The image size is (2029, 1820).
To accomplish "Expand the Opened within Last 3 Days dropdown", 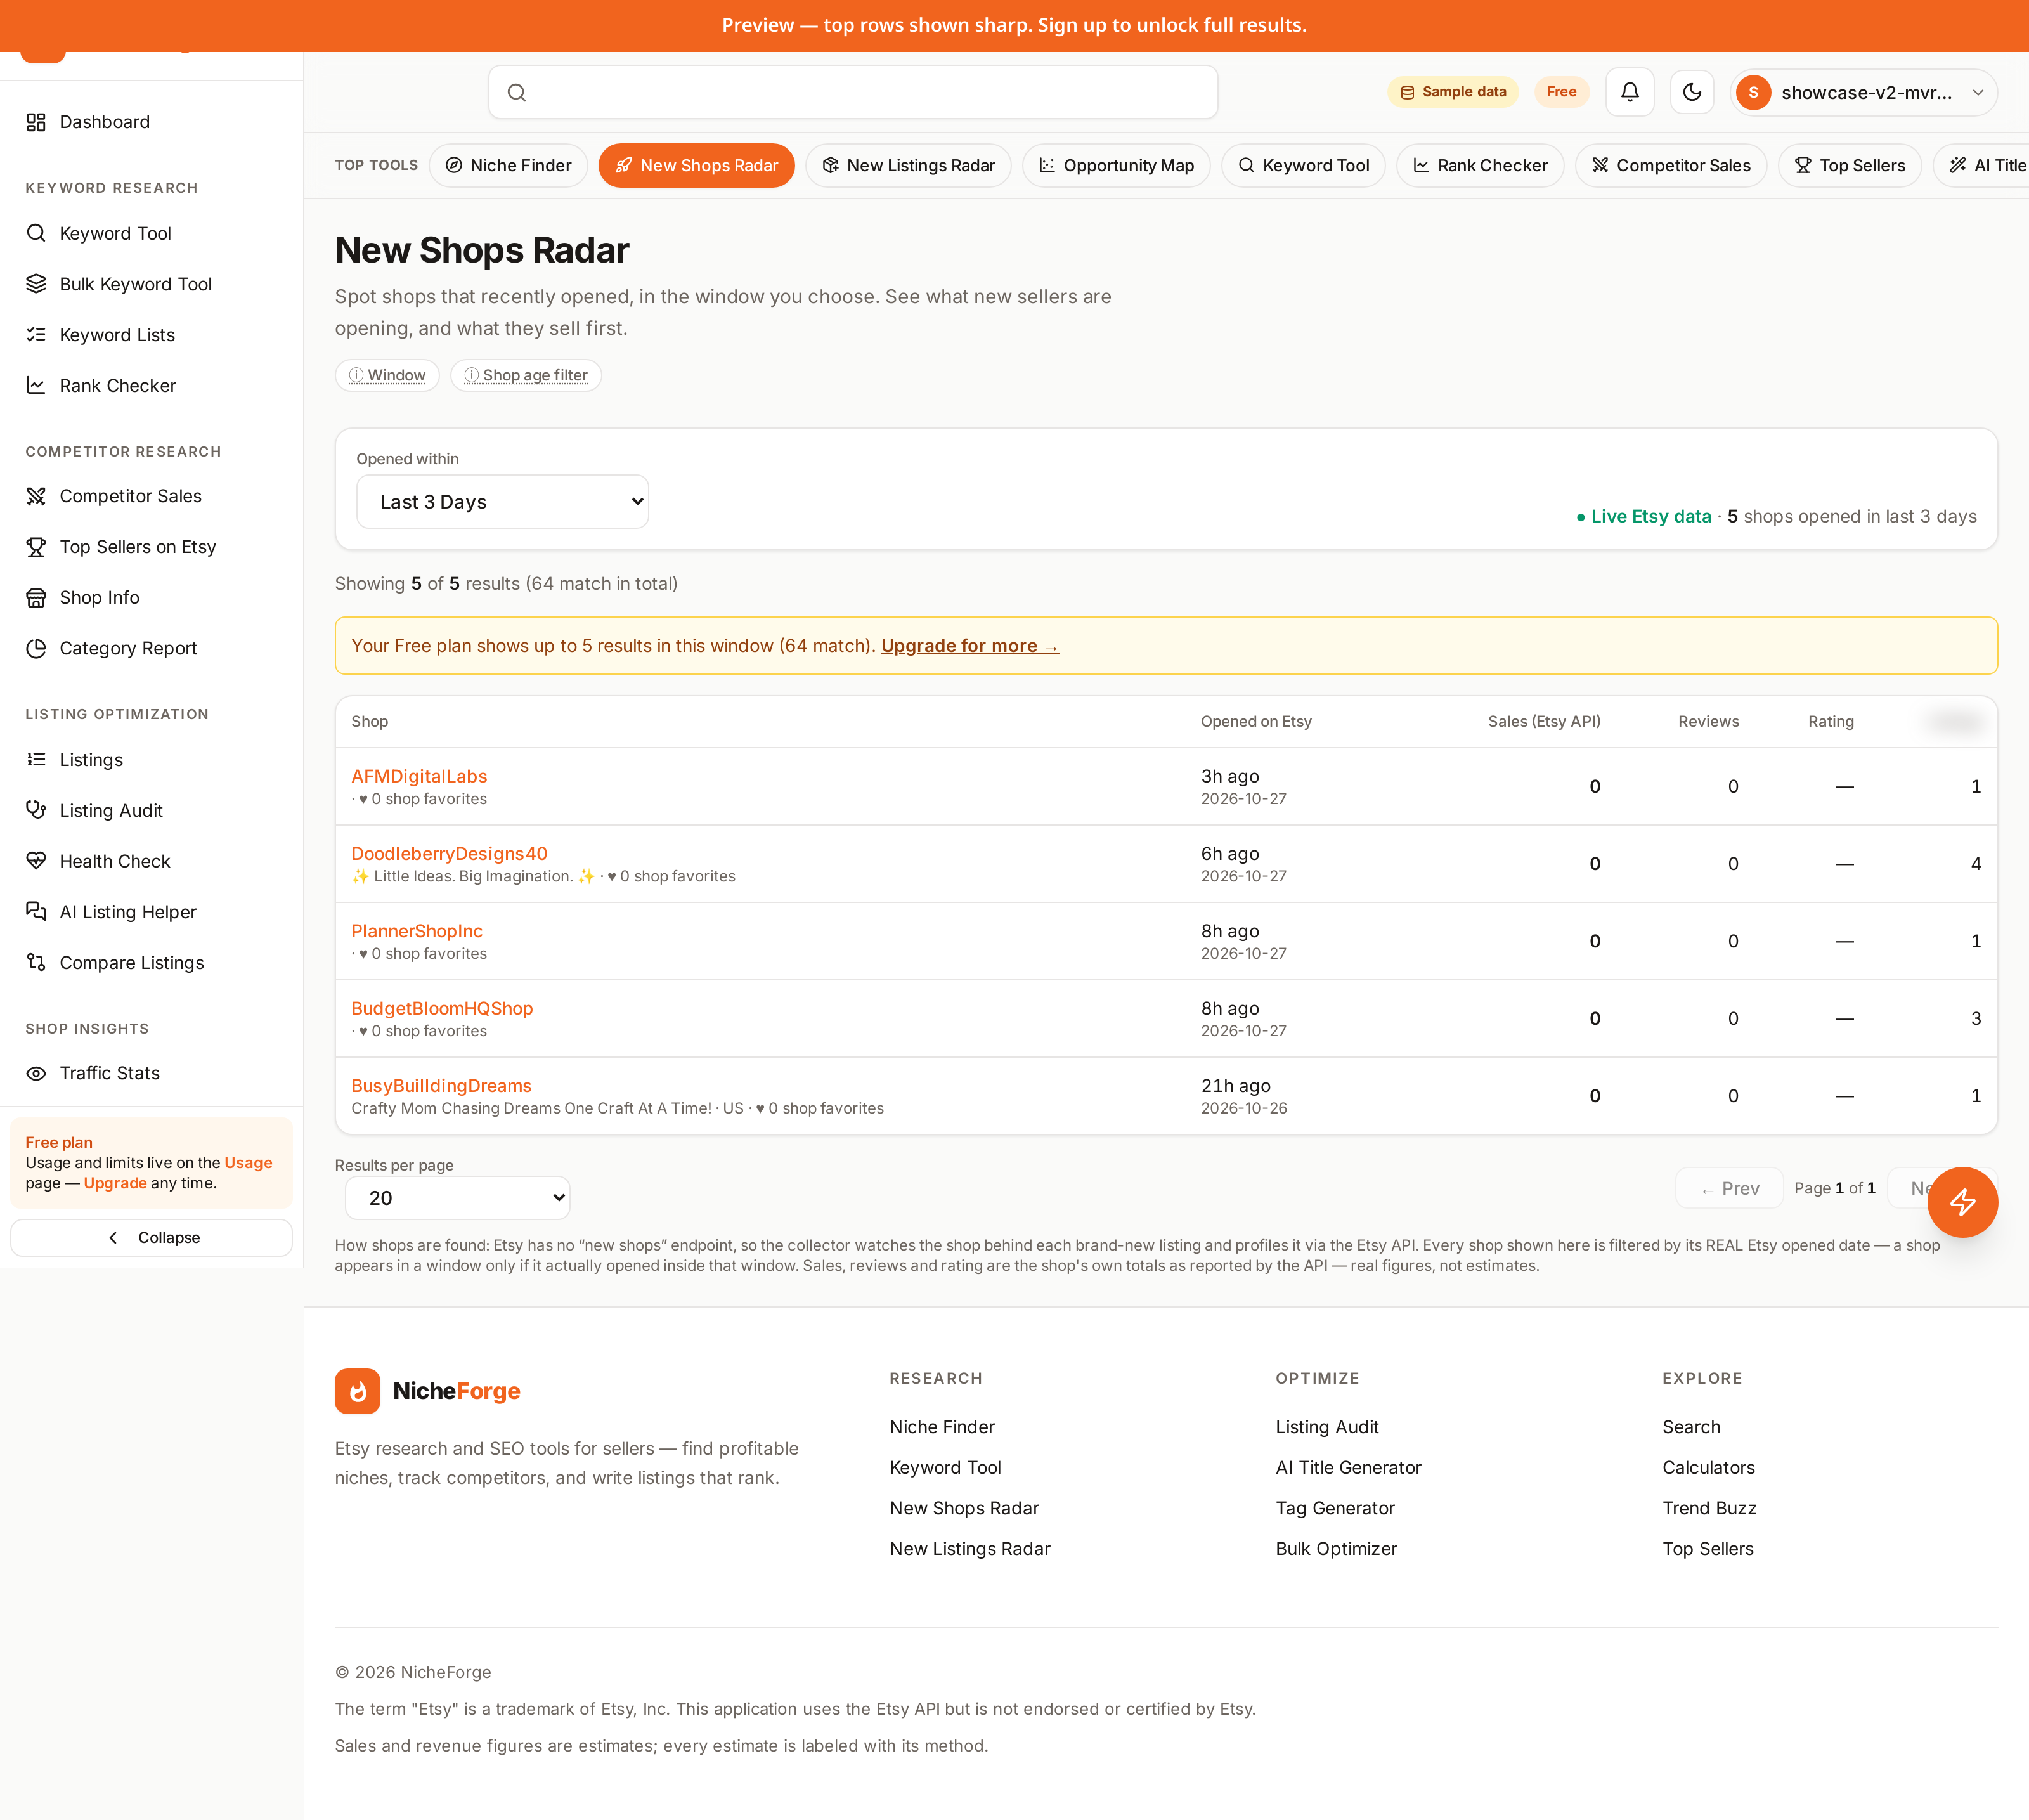I will (502, 502).
